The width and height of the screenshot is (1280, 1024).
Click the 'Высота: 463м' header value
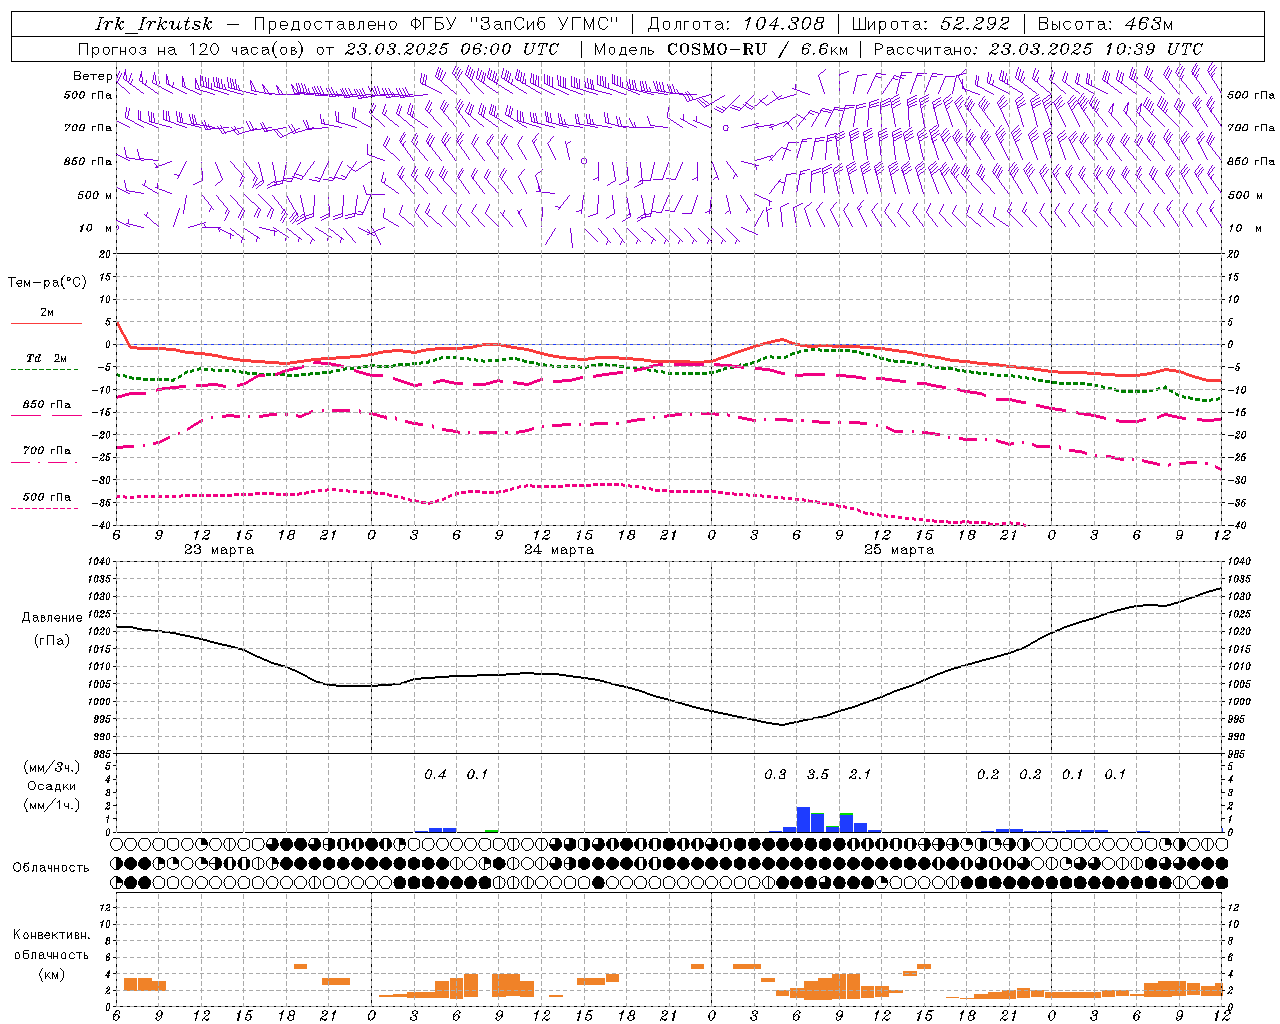tap(1105, 24)
